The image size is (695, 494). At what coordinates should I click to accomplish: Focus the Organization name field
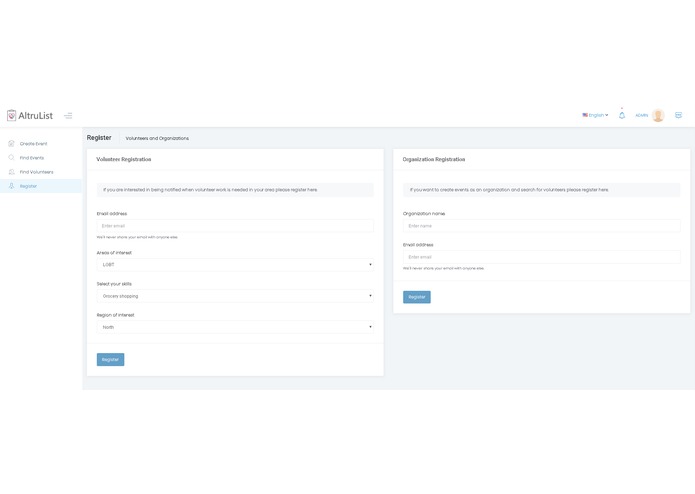(x=541, y=226)
